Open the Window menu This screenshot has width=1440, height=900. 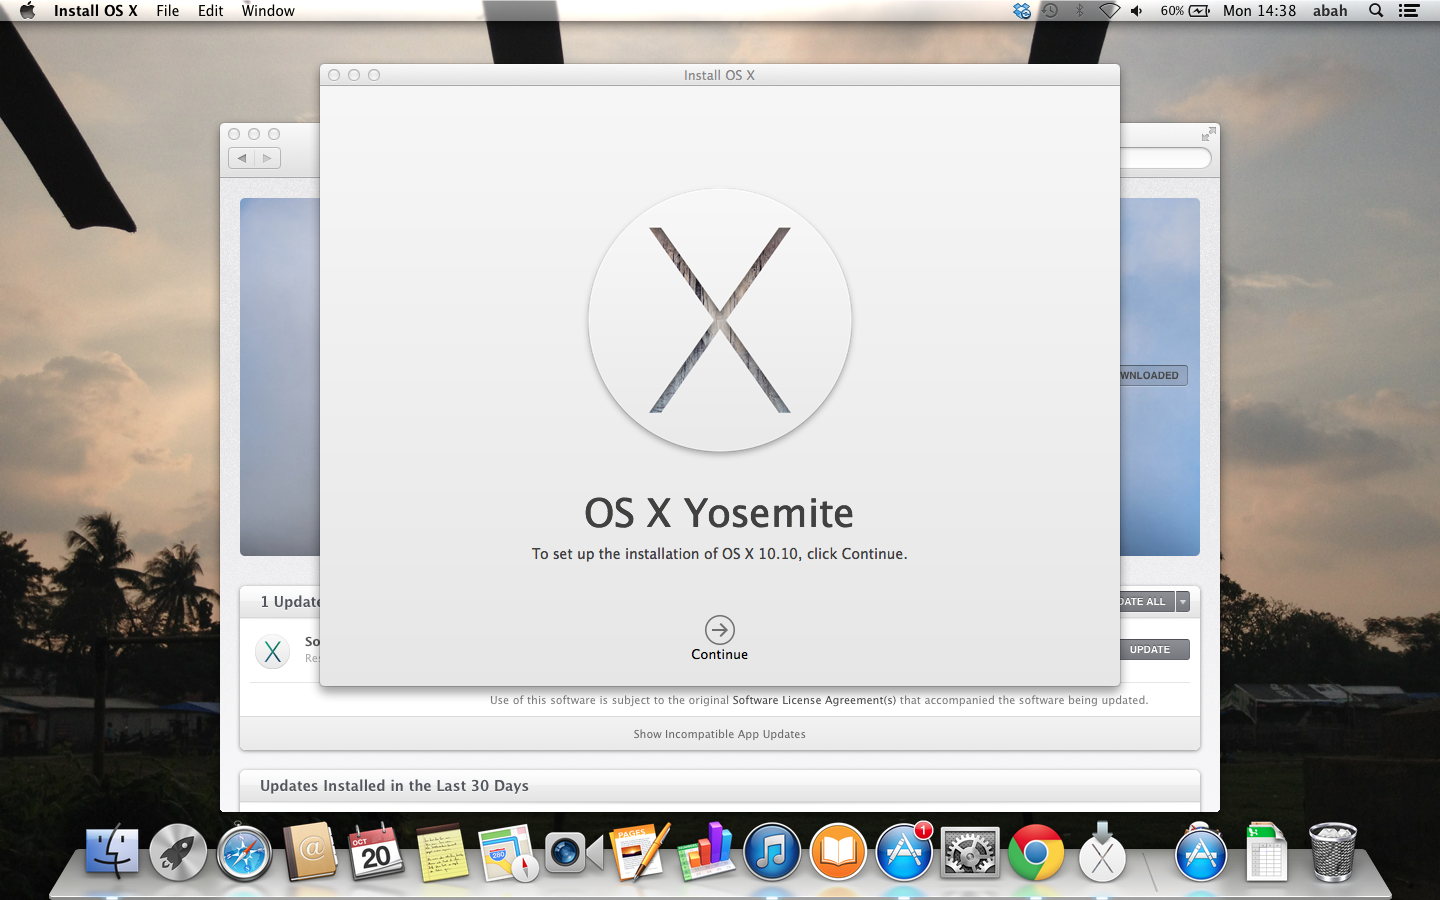point(268,11)
